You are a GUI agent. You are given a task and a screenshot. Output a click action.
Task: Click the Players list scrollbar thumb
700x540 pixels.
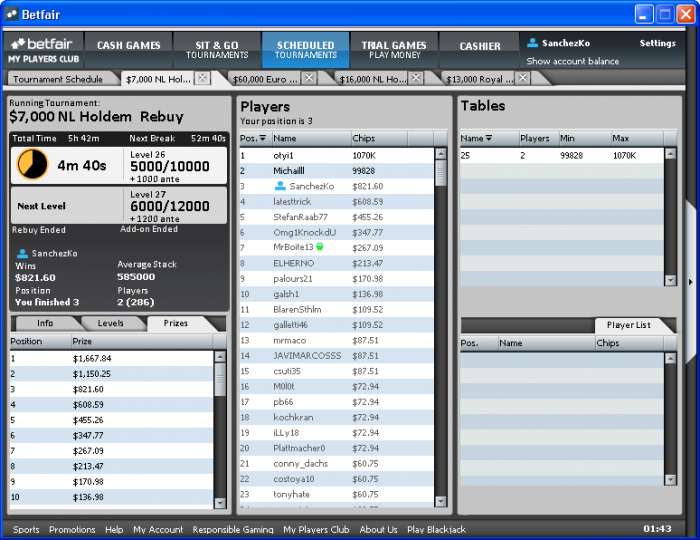tap(441, 173)
